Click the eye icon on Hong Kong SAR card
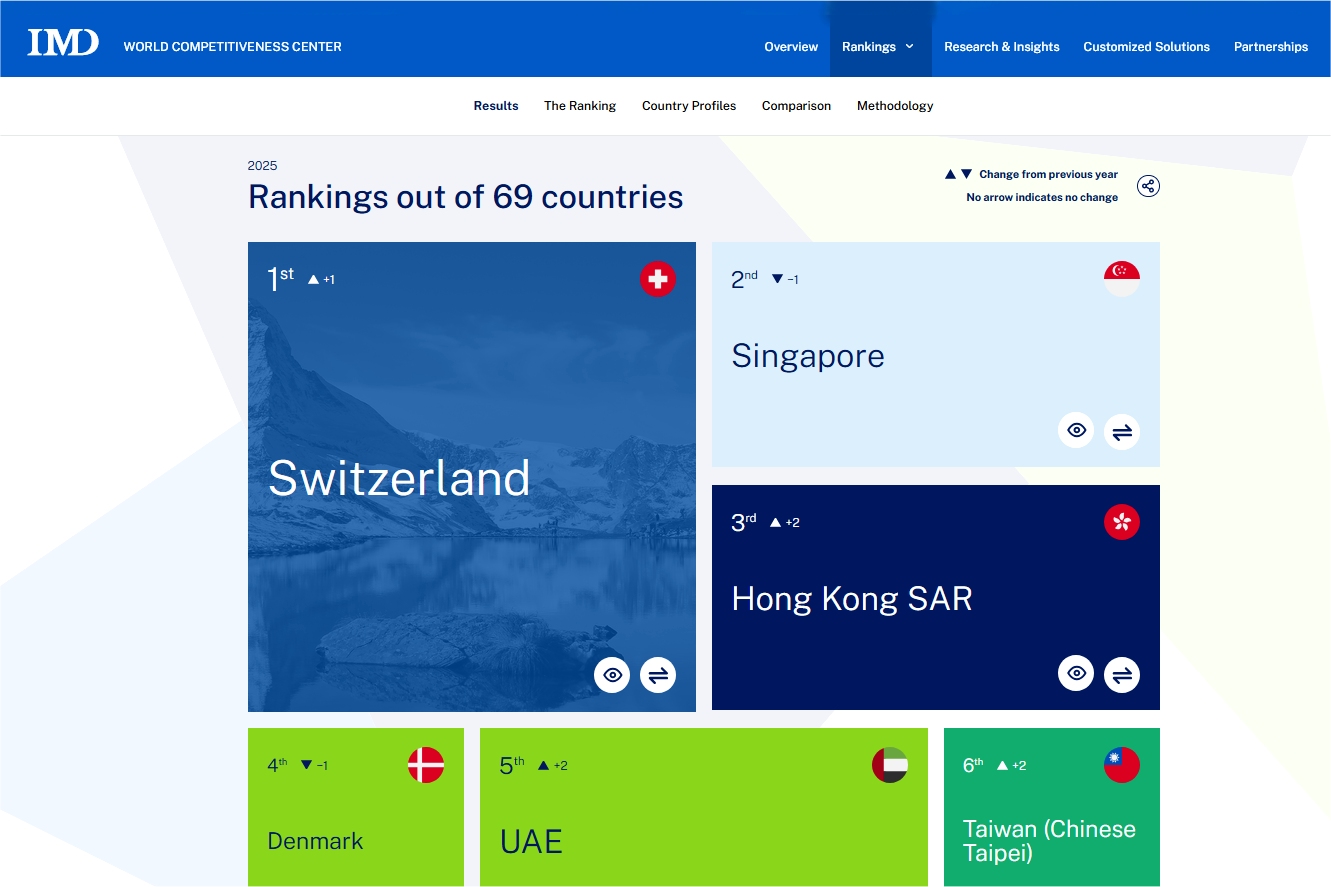The width and height of the screenshot is (1331, 887). pos(1076,674)
